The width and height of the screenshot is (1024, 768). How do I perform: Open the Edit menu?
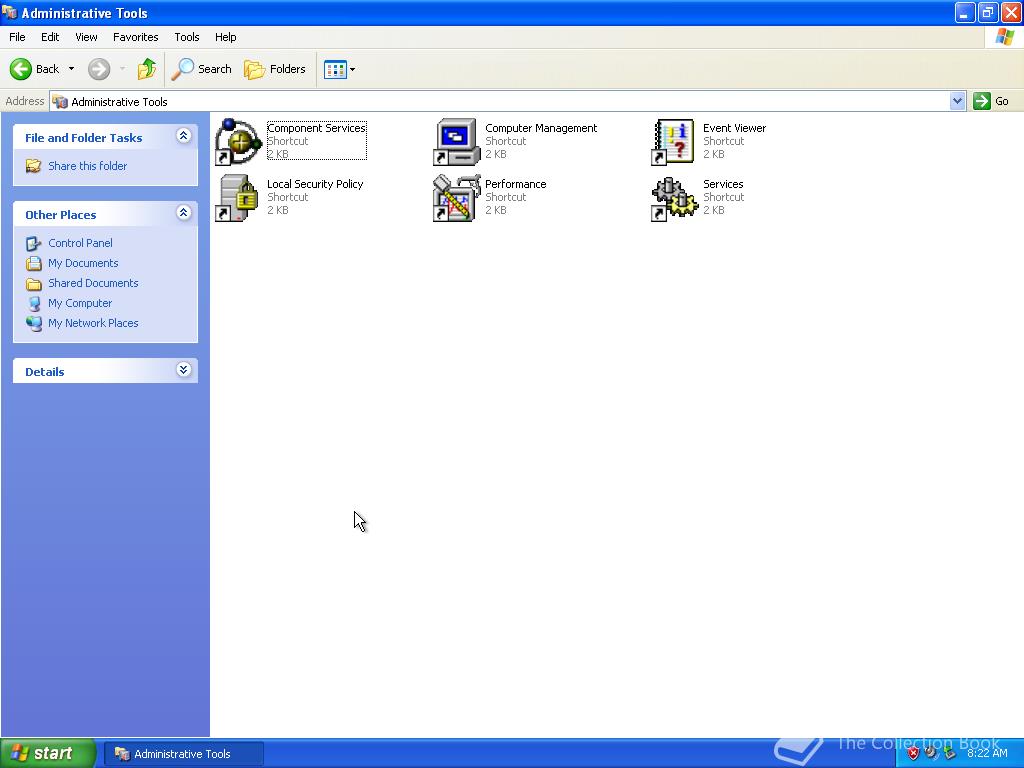50,37
